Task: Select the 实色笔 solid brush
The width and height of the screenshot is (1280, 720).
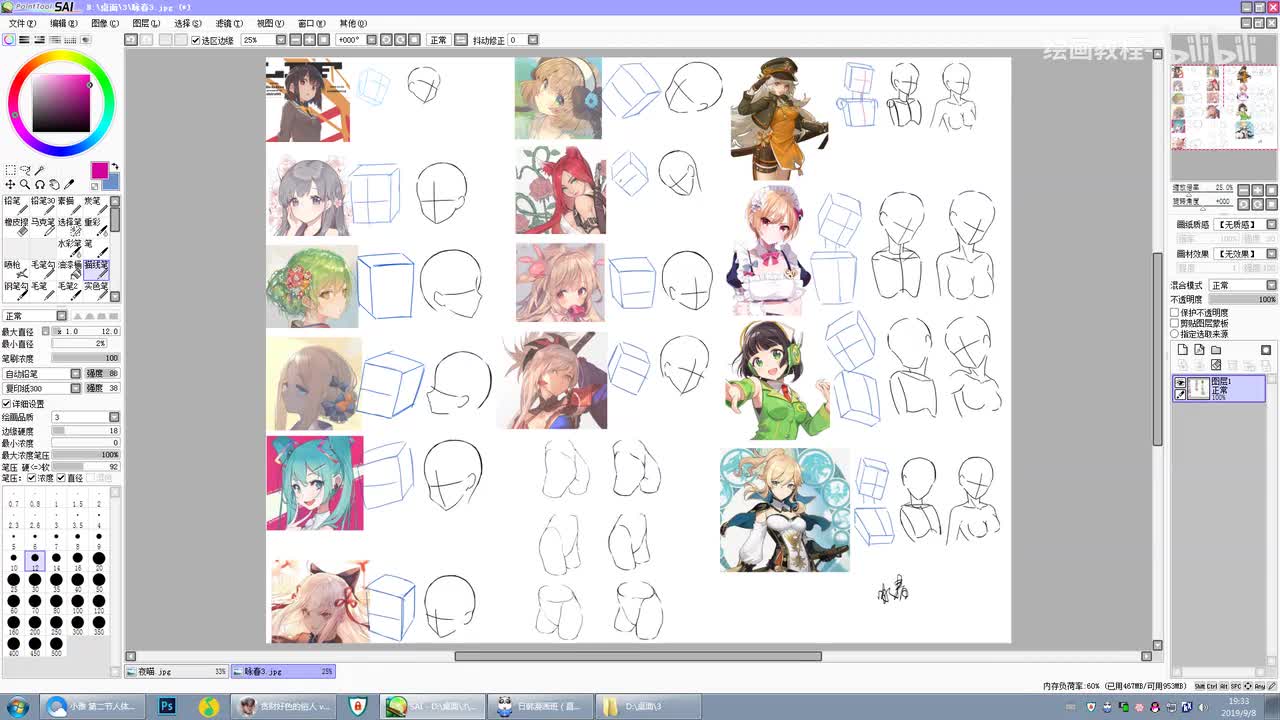Action: click(96, 291)
